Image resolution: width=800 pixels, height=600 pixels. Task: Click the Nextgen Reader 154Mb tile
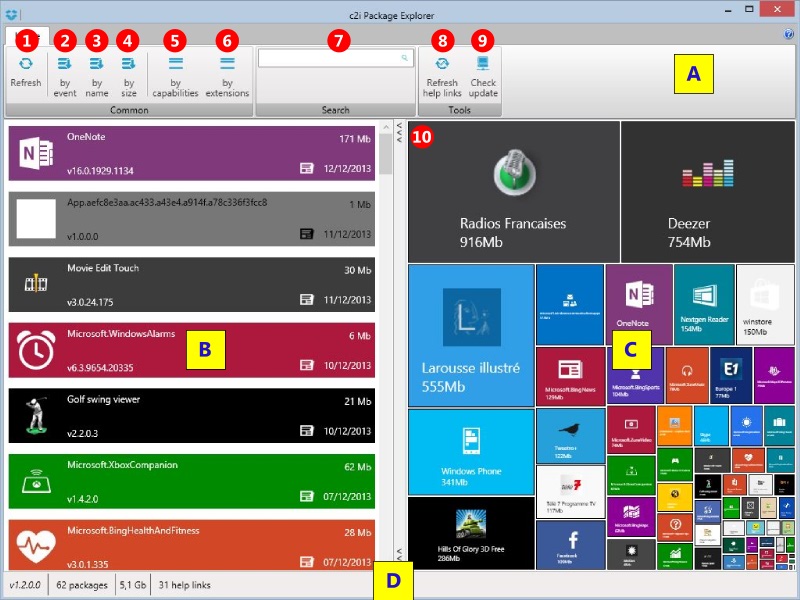704,304
